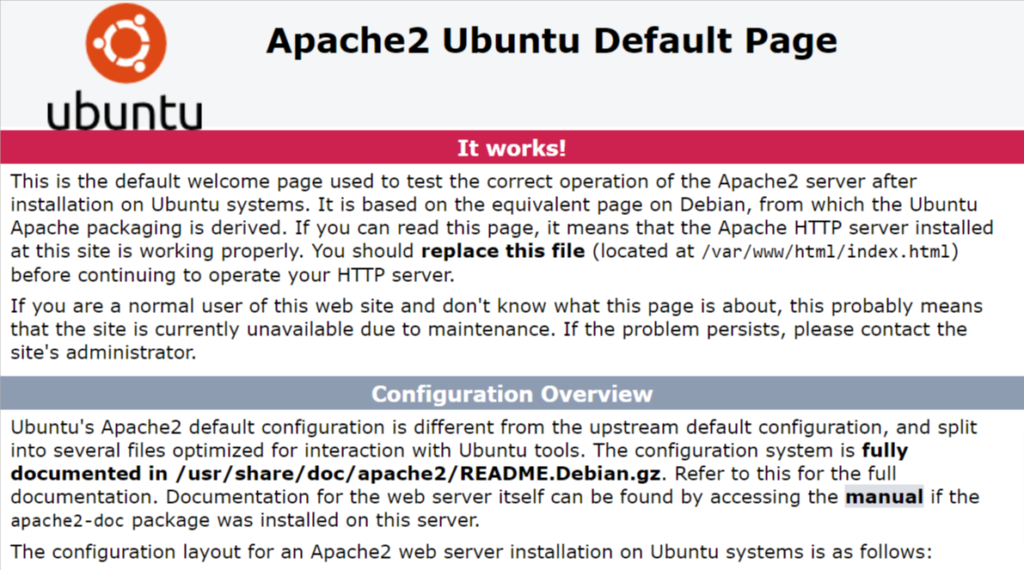
Task: Click the Configuration Overview section heading
Action: tap(511, 394)
